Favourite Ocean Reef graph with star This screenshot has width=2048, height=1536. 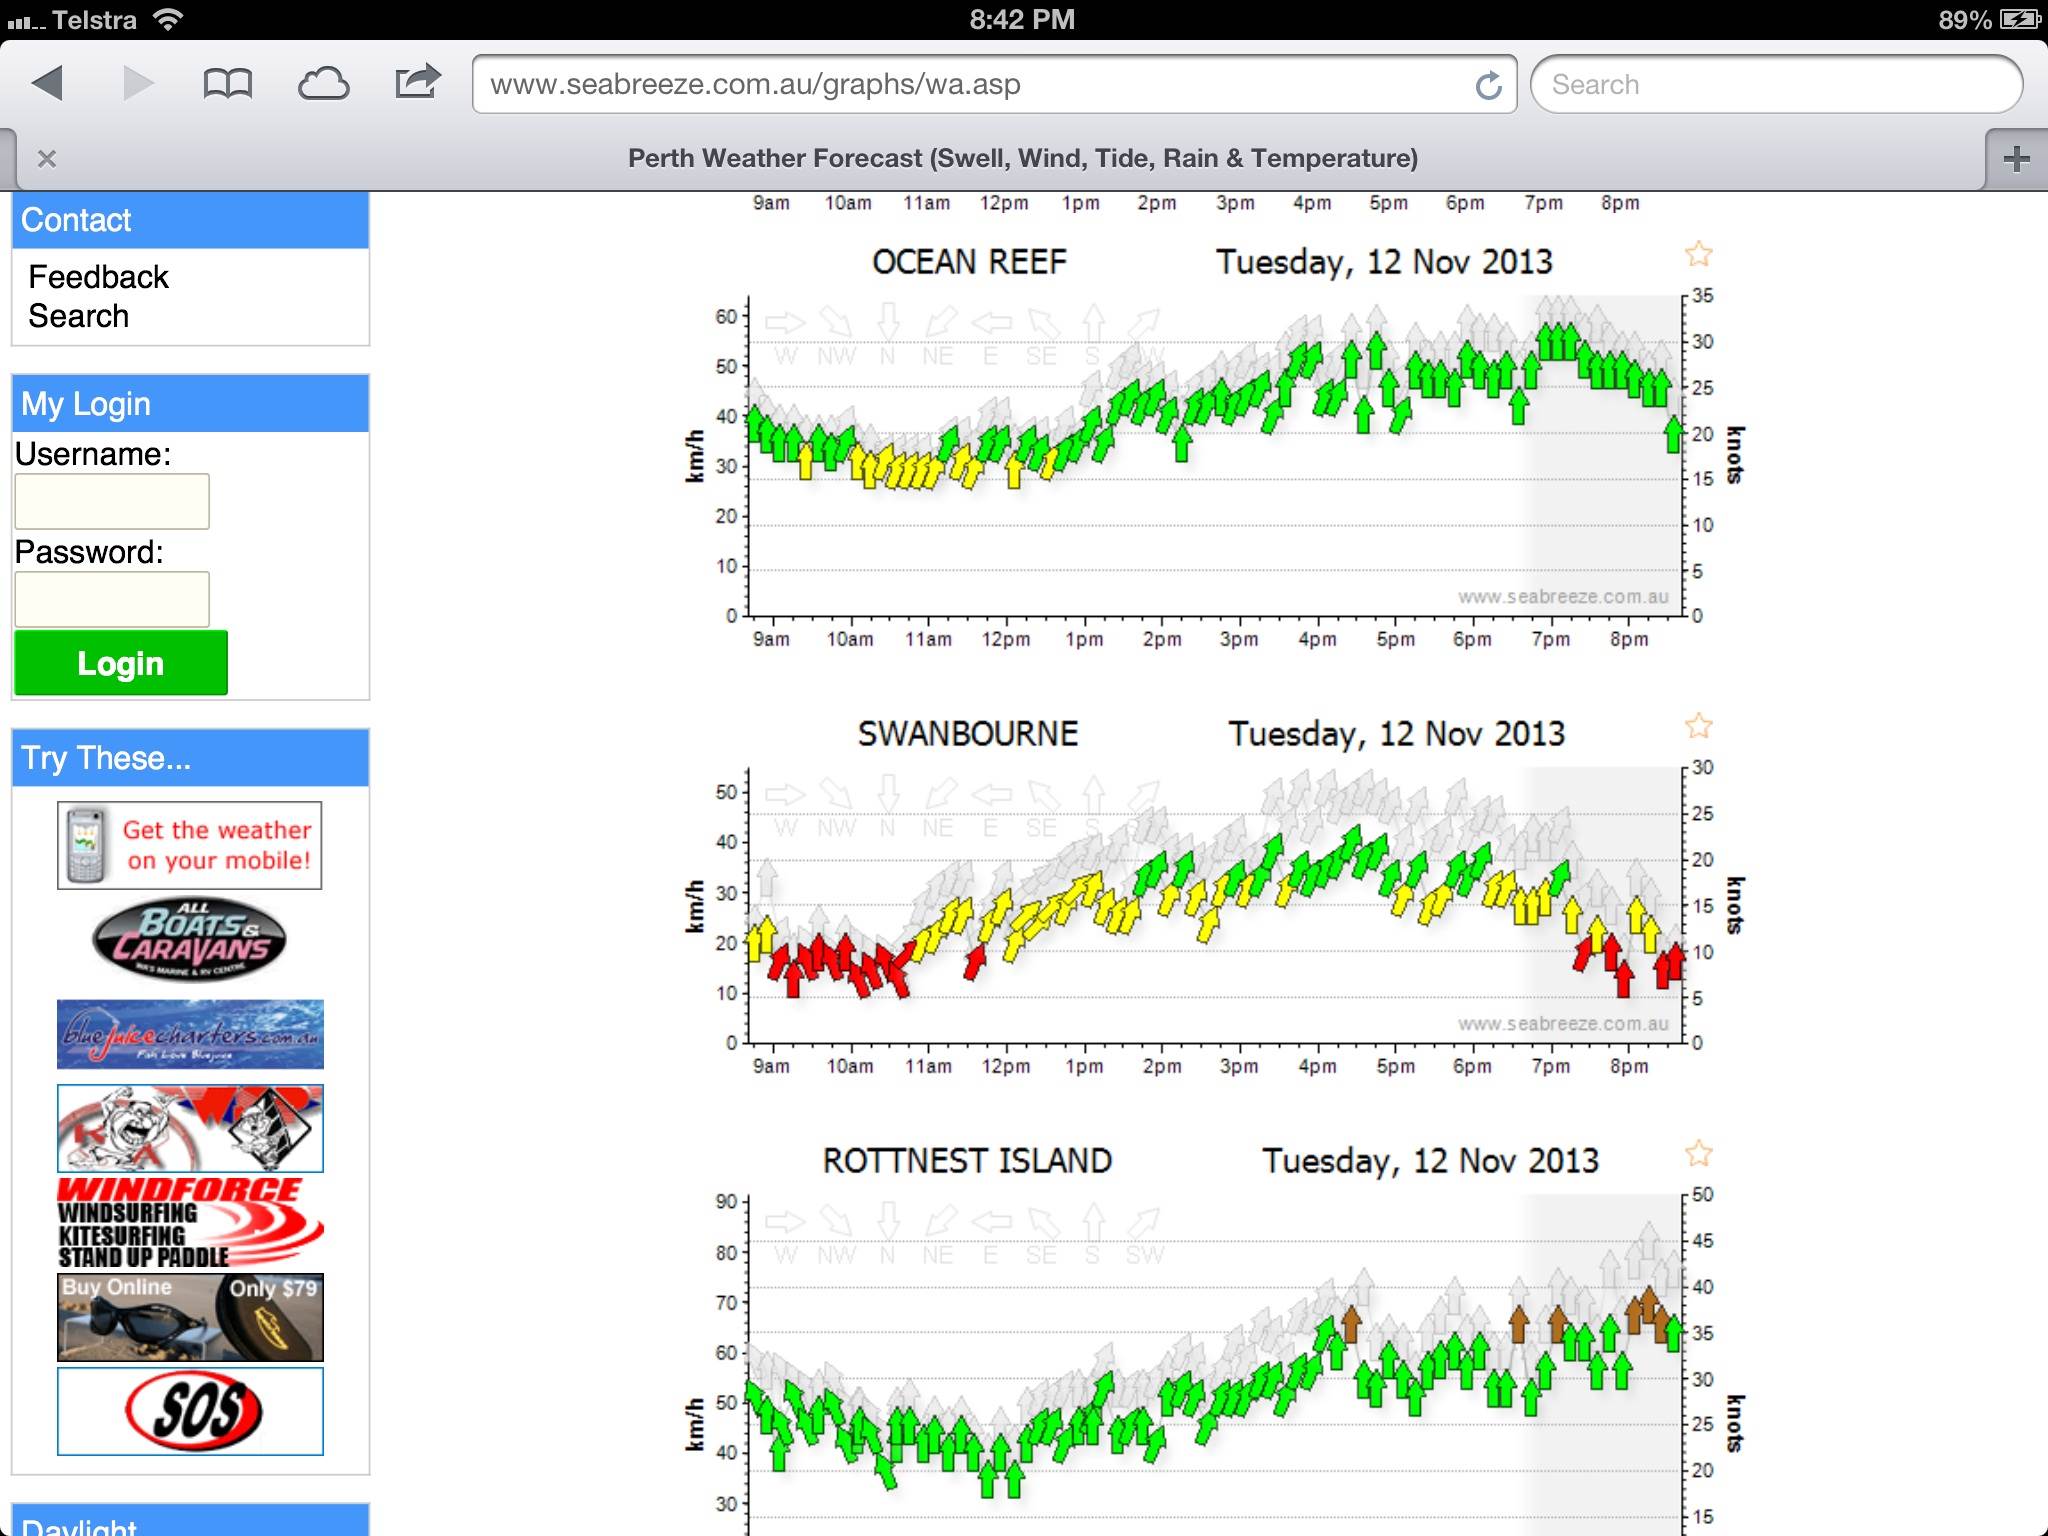pos(1698,255)
